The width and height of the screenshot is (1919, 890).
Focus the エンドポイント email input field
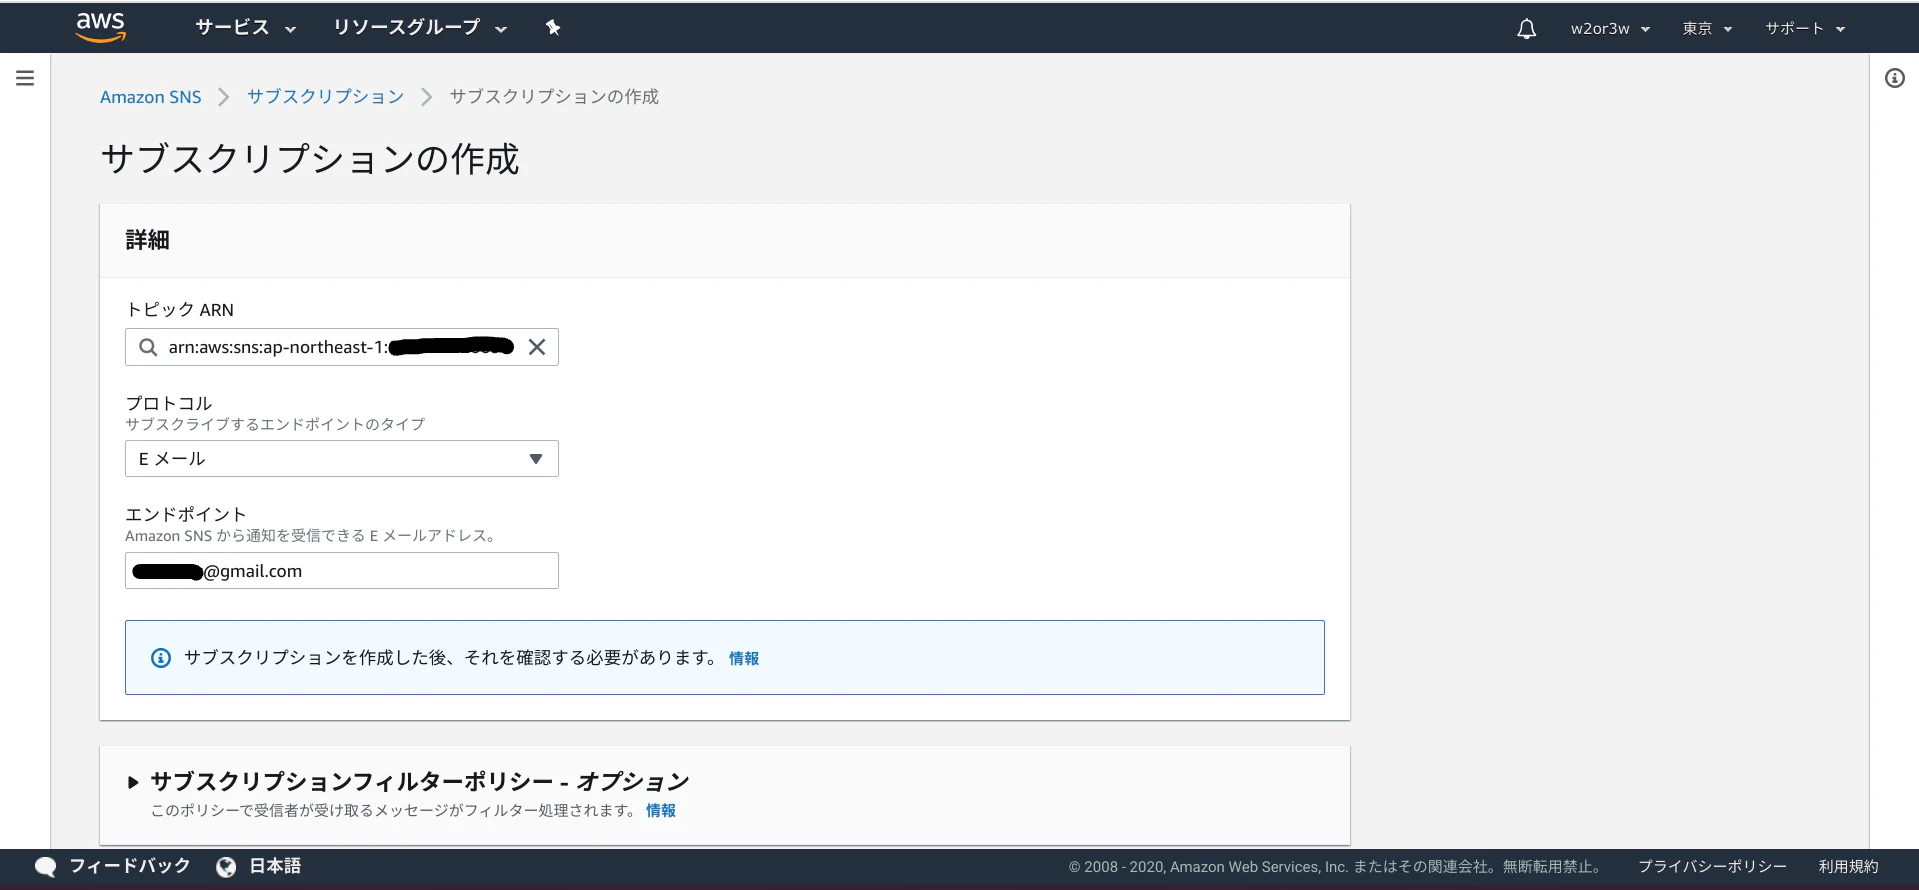[342, 571]
